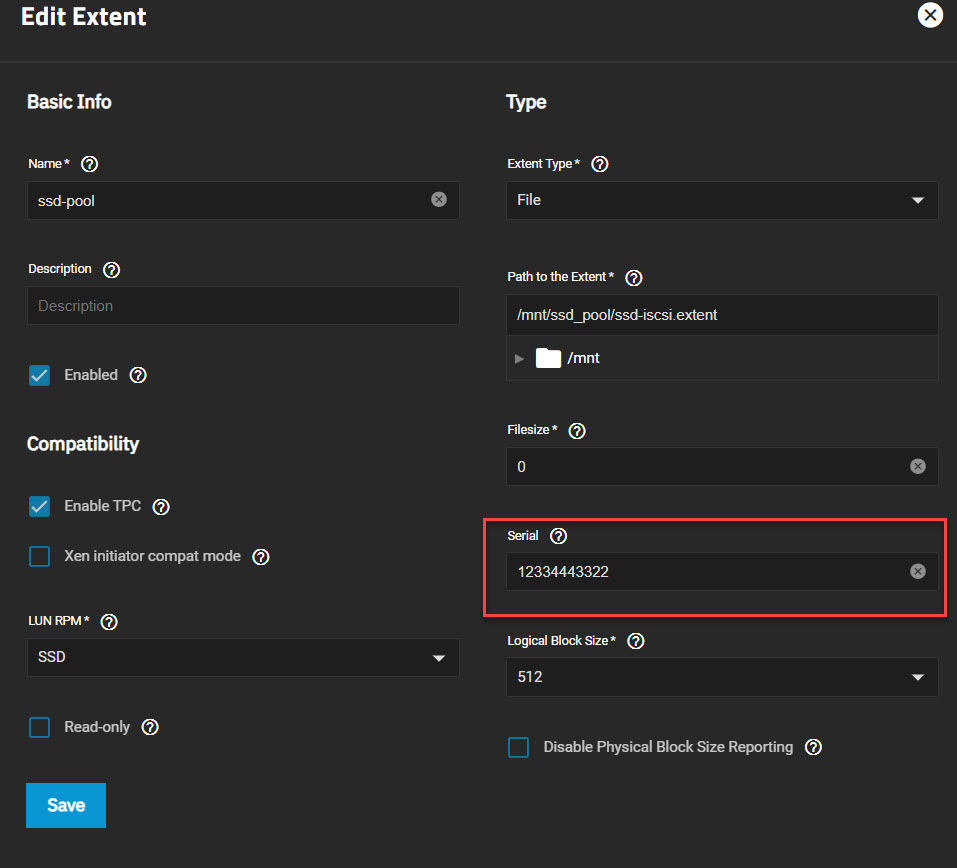Expand the /mnt directory tree
Image resolution: width=957 pixels, height=868 pixels.
point(519,359)
